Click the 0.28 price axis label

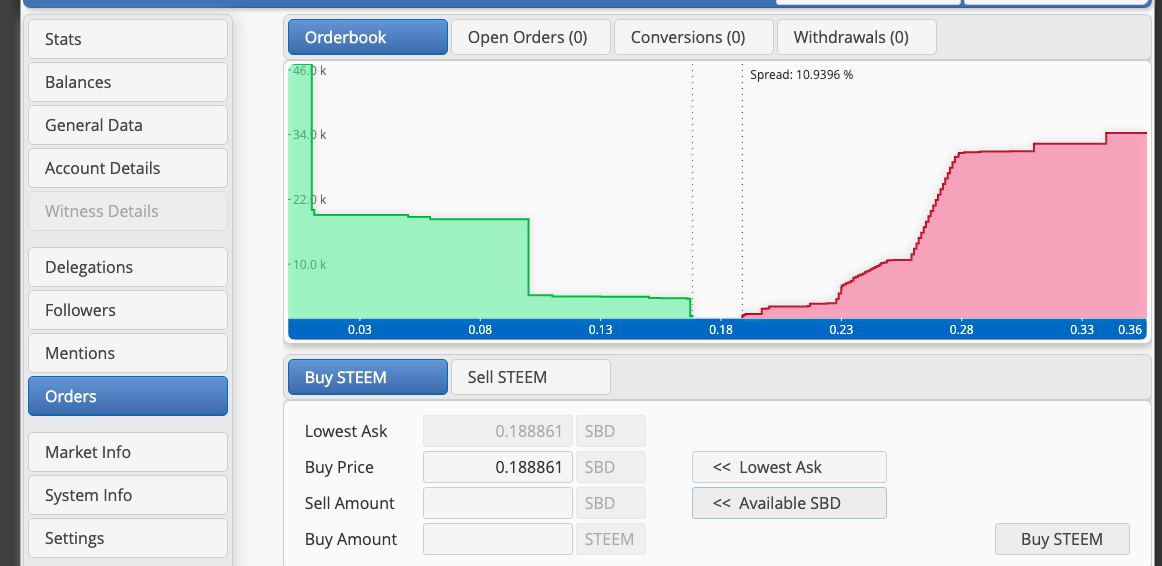coord(961,330)
